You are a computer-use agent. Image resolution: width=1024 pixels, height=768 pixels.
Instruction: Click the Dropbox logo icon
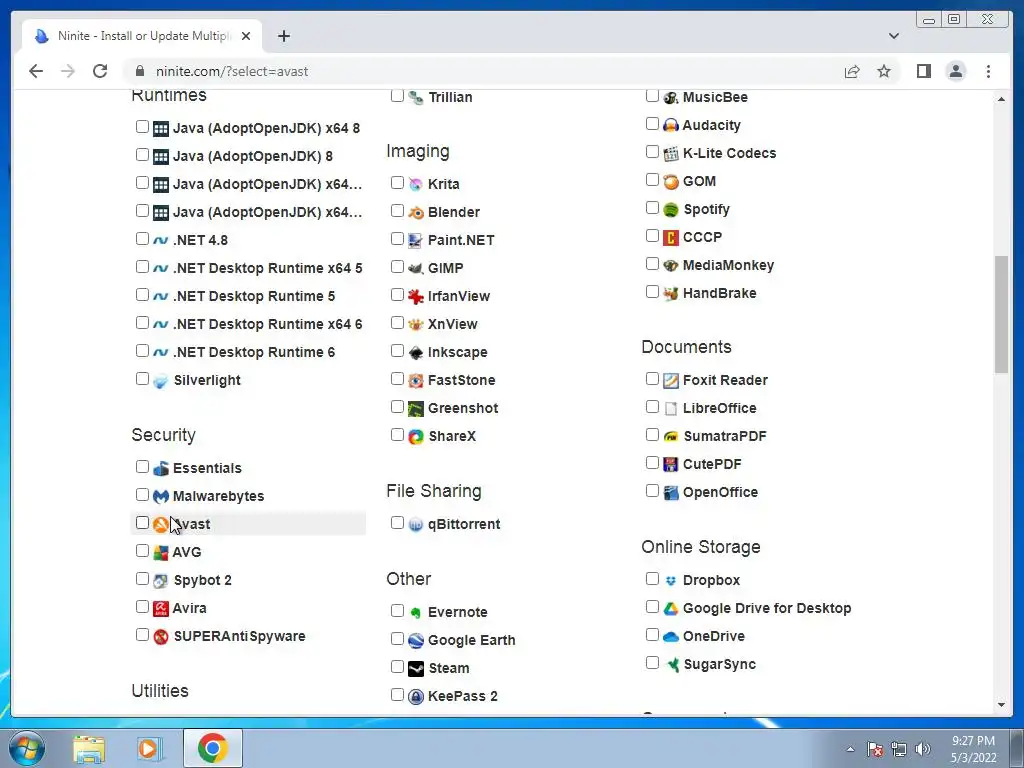tap(671, 581)
